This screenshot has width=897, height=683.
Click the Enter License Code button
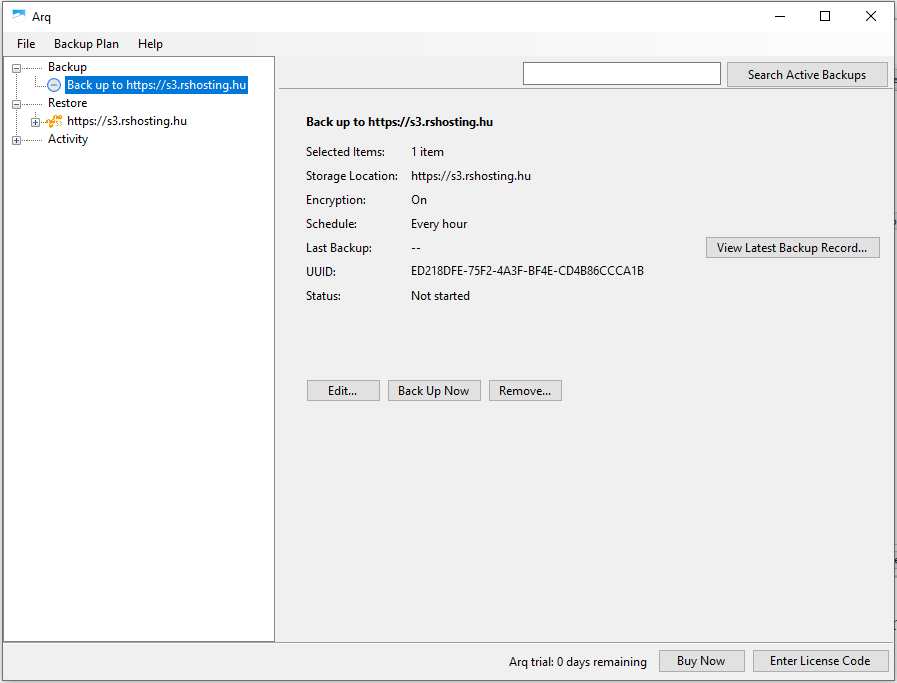click(820, 661)
